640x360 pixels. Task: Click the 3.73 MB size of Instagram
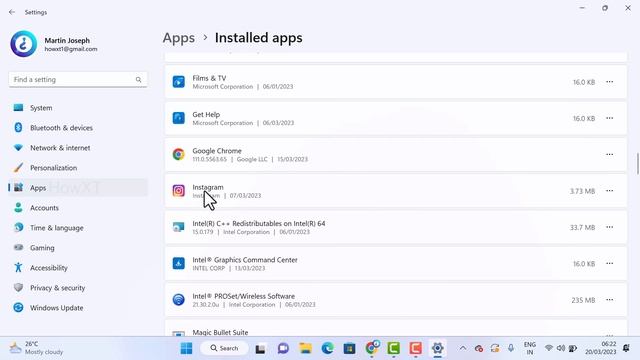click(582, 191)
